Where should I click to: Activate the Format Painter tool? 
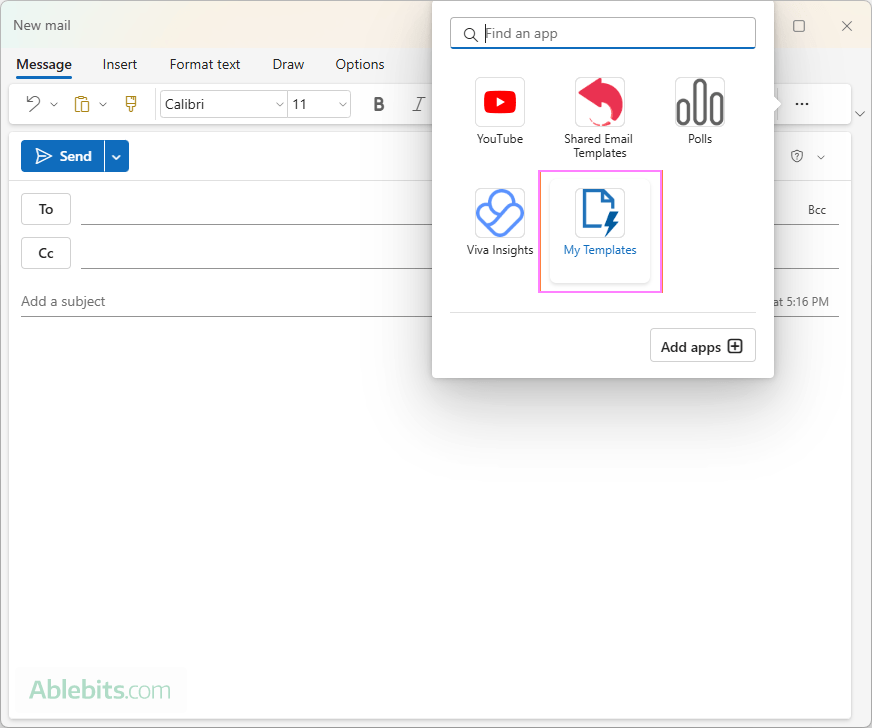pyautogui.click(x=131, y=103)
